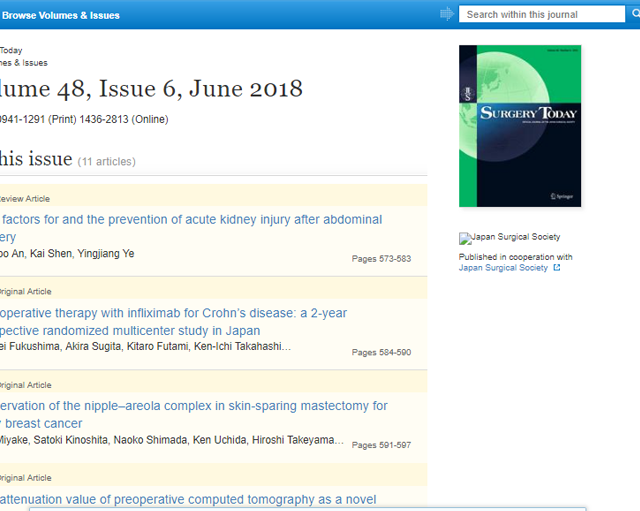640x511 pixels.
Task: Open the Surgery Today cover thumbnail
Action: coord(519,126)
